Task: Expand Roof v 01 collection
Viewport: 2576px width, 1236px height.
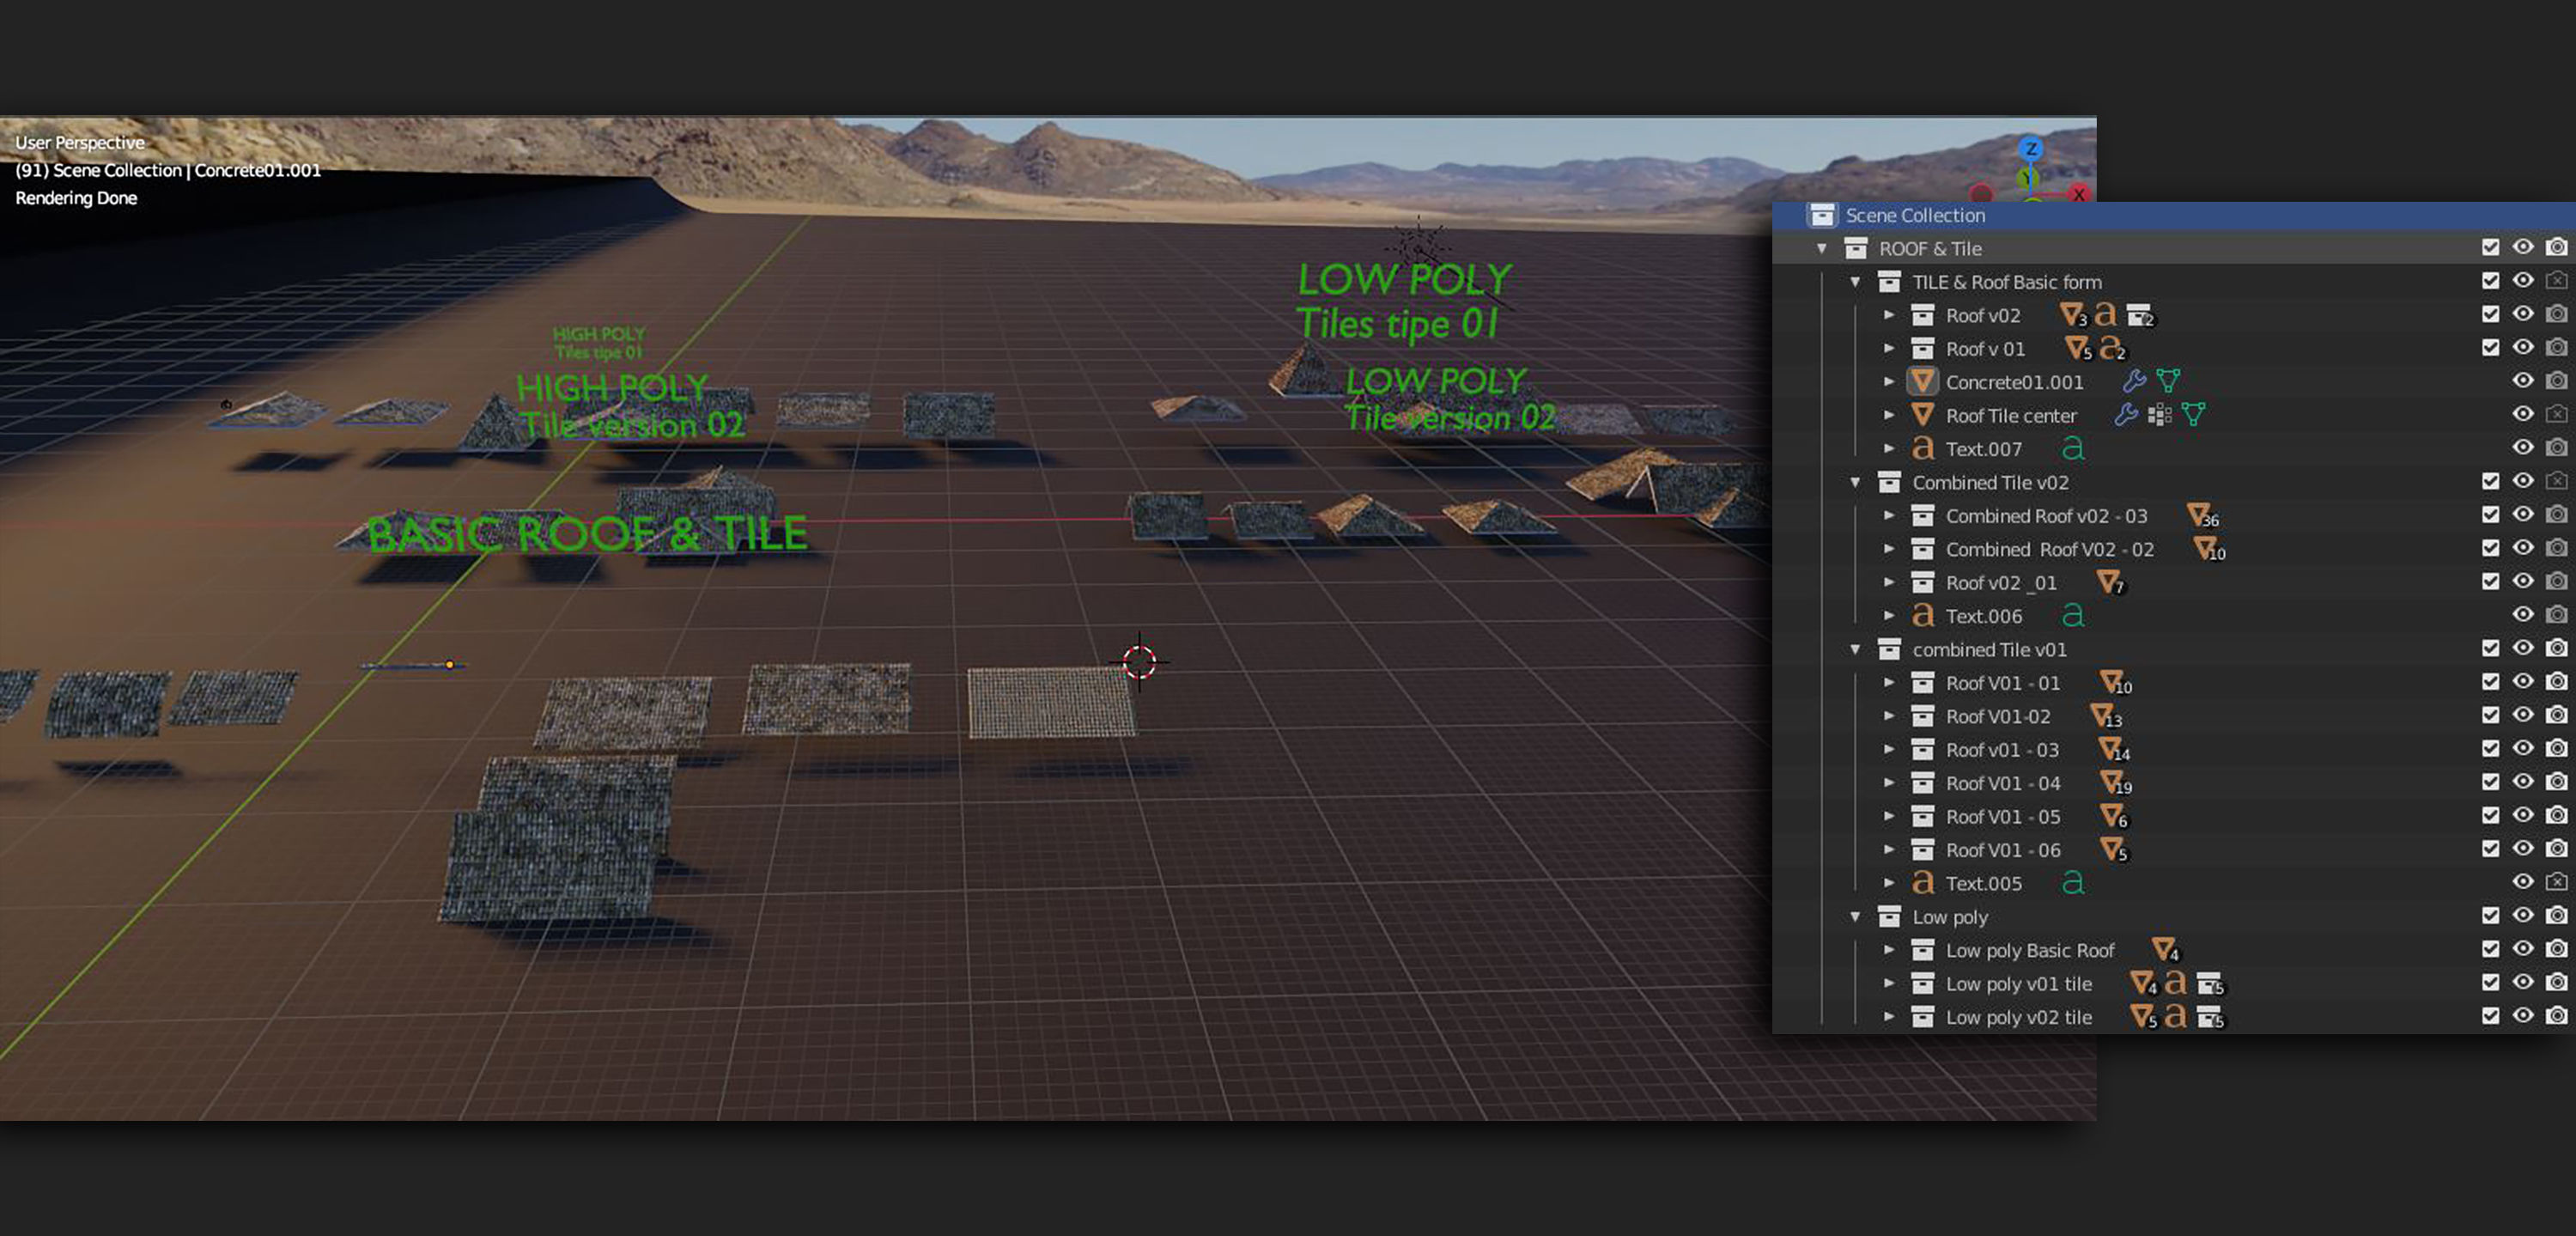Action: point(1889,348)
